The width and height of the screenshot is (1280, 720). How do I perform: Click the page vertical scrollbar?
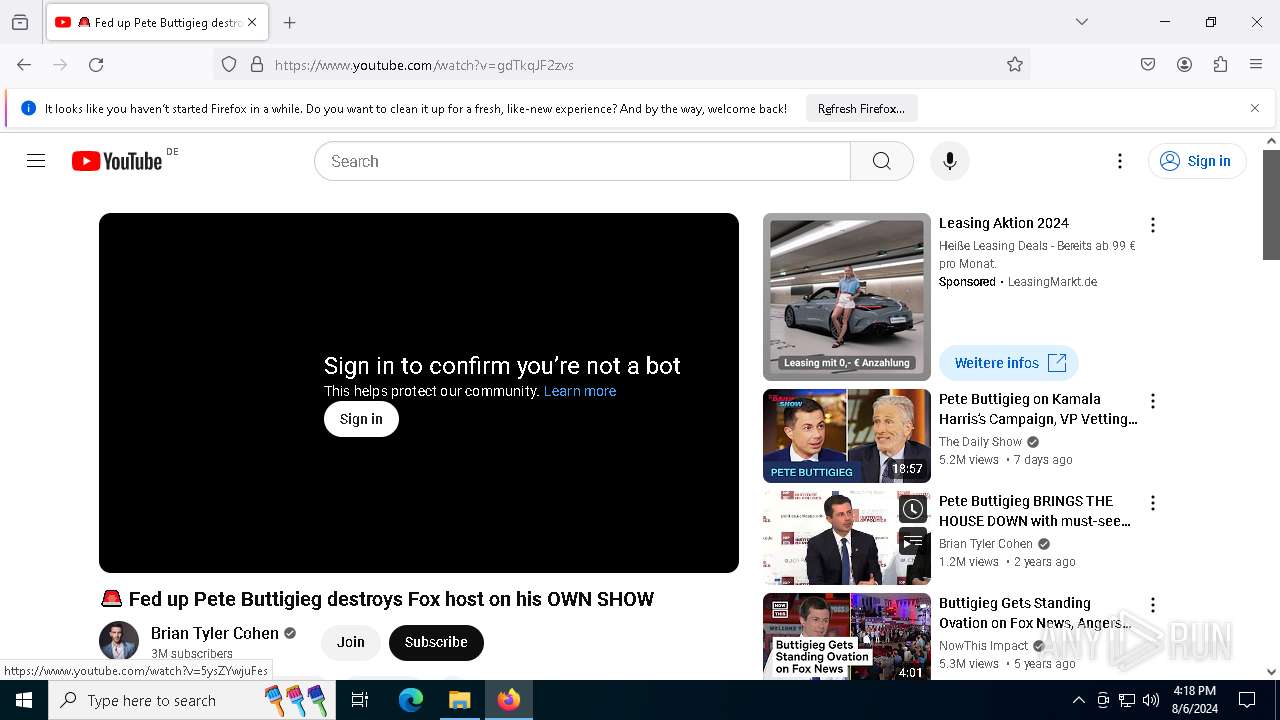1271,205
